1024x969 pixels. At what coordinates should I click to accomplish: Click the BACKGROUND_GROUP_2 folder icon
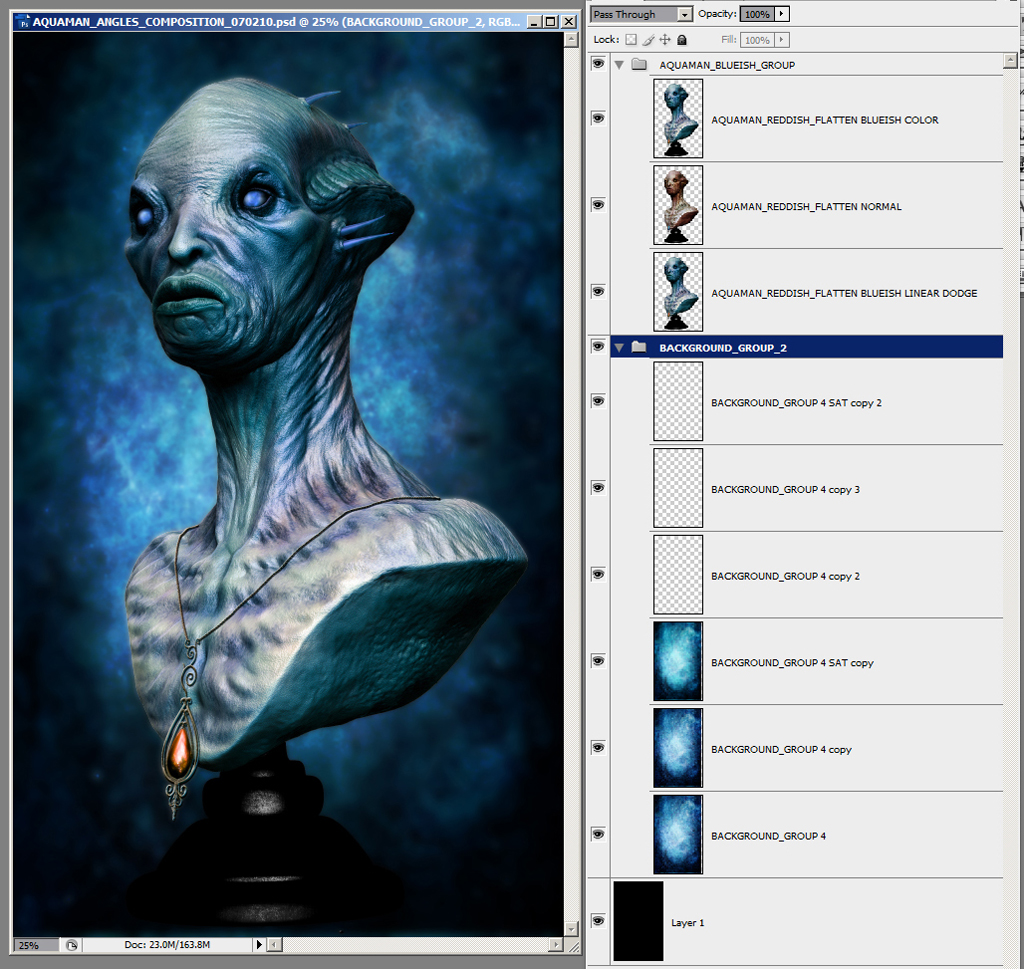pos(639,347)
